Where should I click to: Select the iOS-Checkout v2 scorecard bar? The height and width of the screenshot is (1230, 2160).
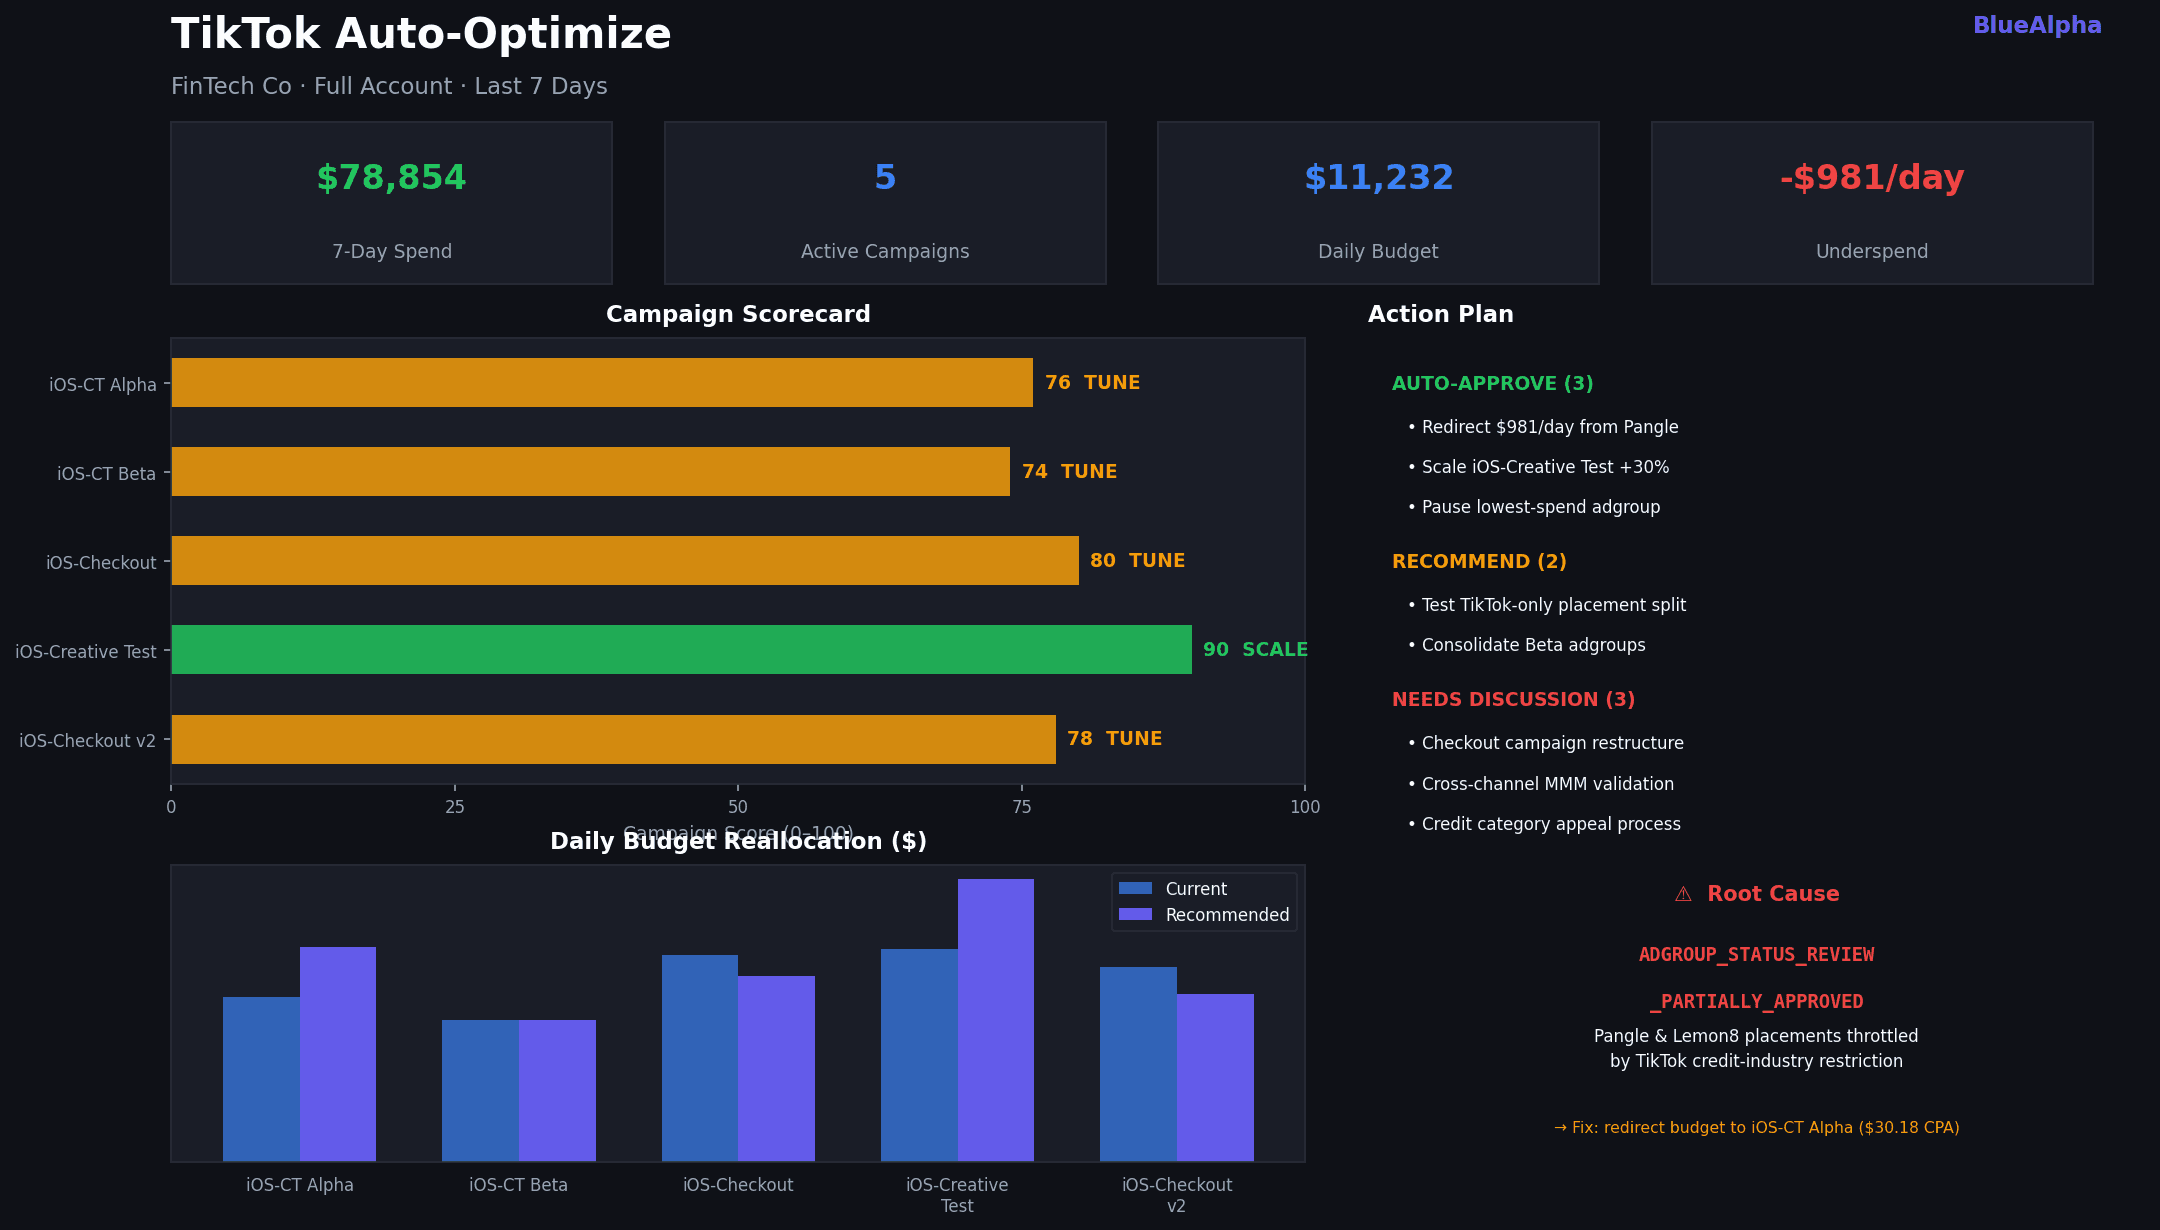[614, 740]
